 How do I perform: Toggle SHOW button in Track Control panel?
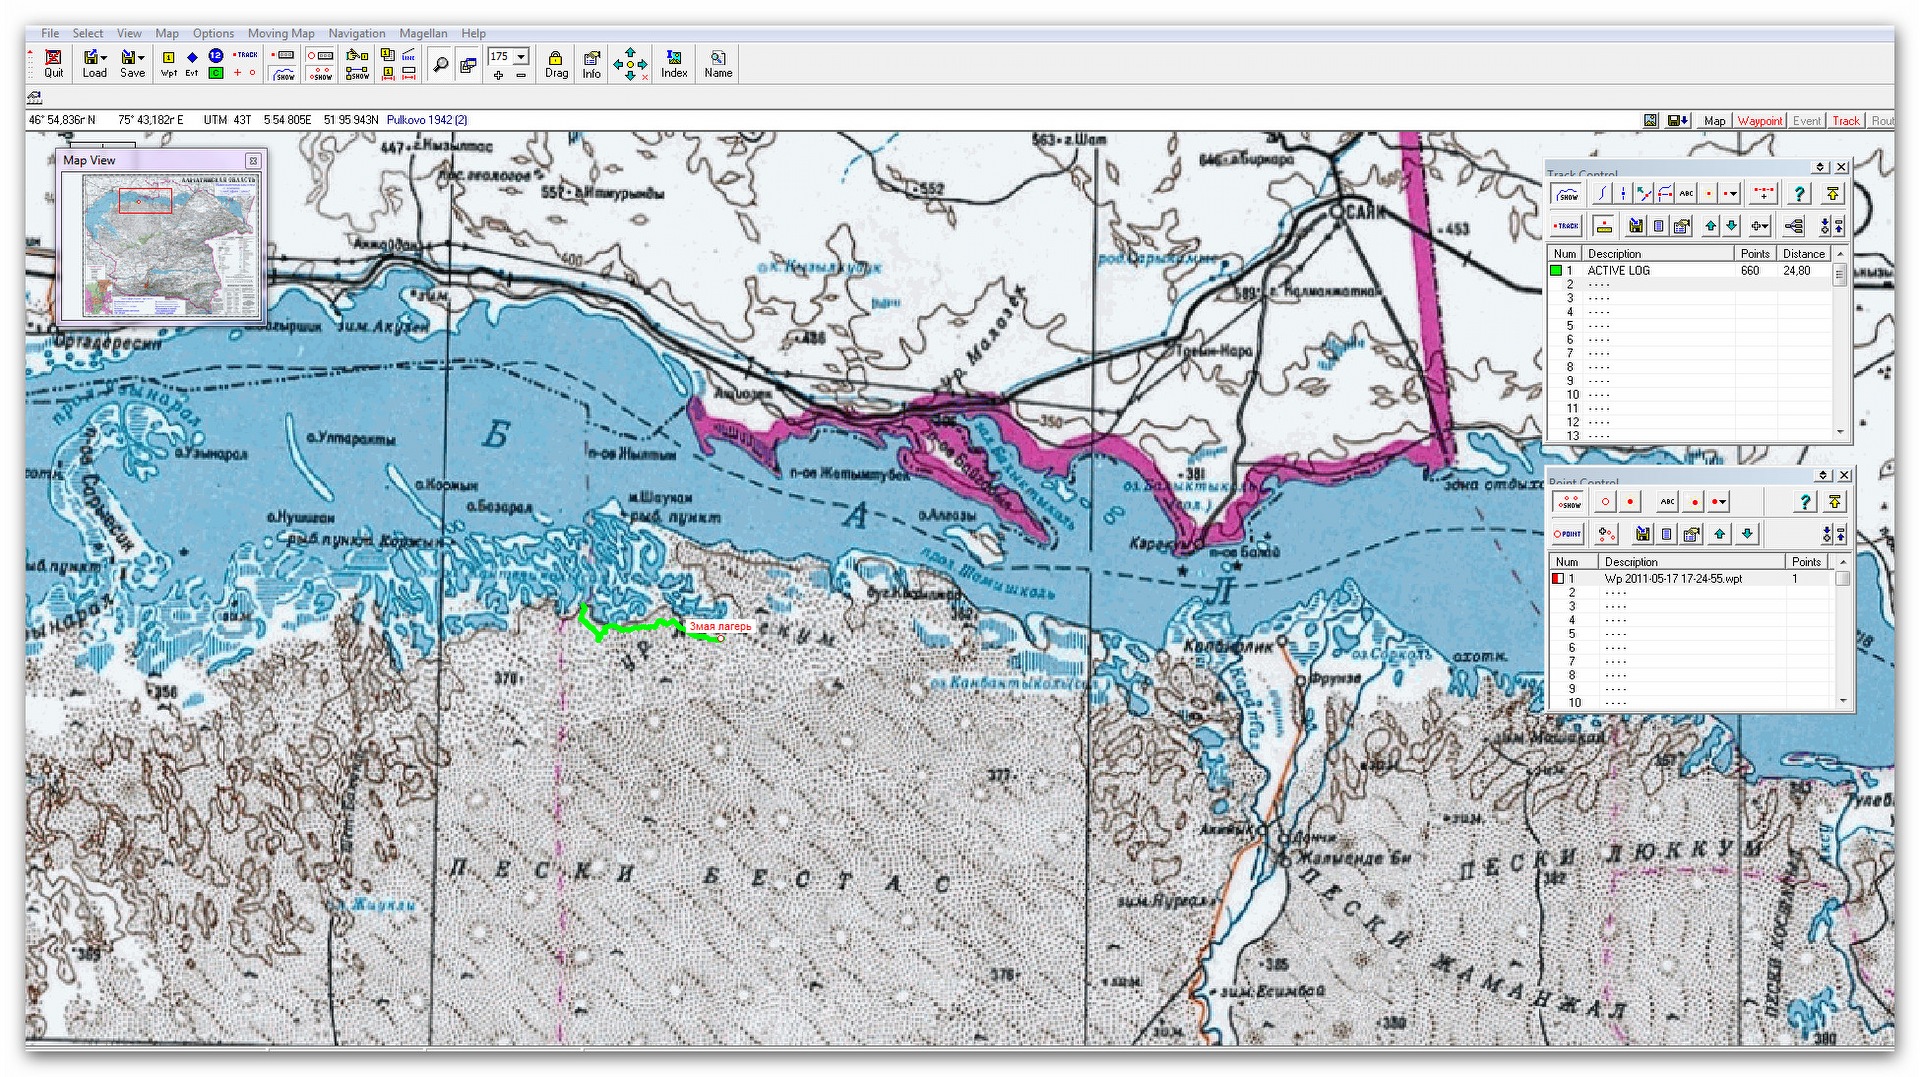point(1567,194)
